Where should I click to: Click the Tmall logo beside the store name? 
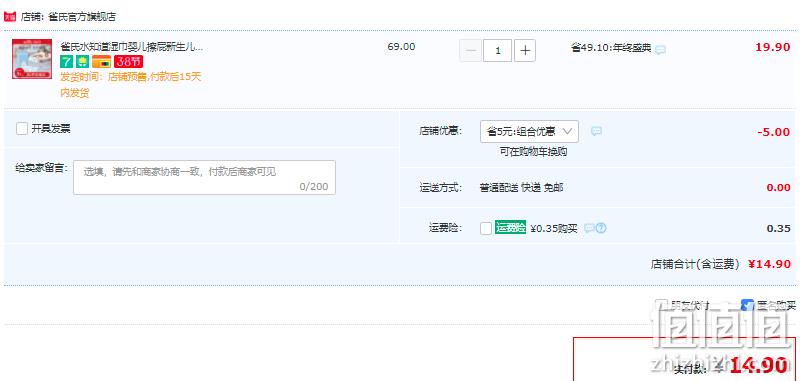(x=10, y=16)
